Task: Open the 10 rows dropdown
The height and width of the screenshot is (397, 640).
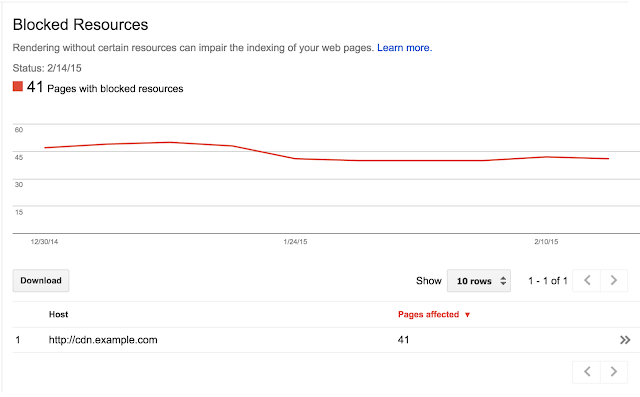Action: pyautogui.click(x=479, y=281)
